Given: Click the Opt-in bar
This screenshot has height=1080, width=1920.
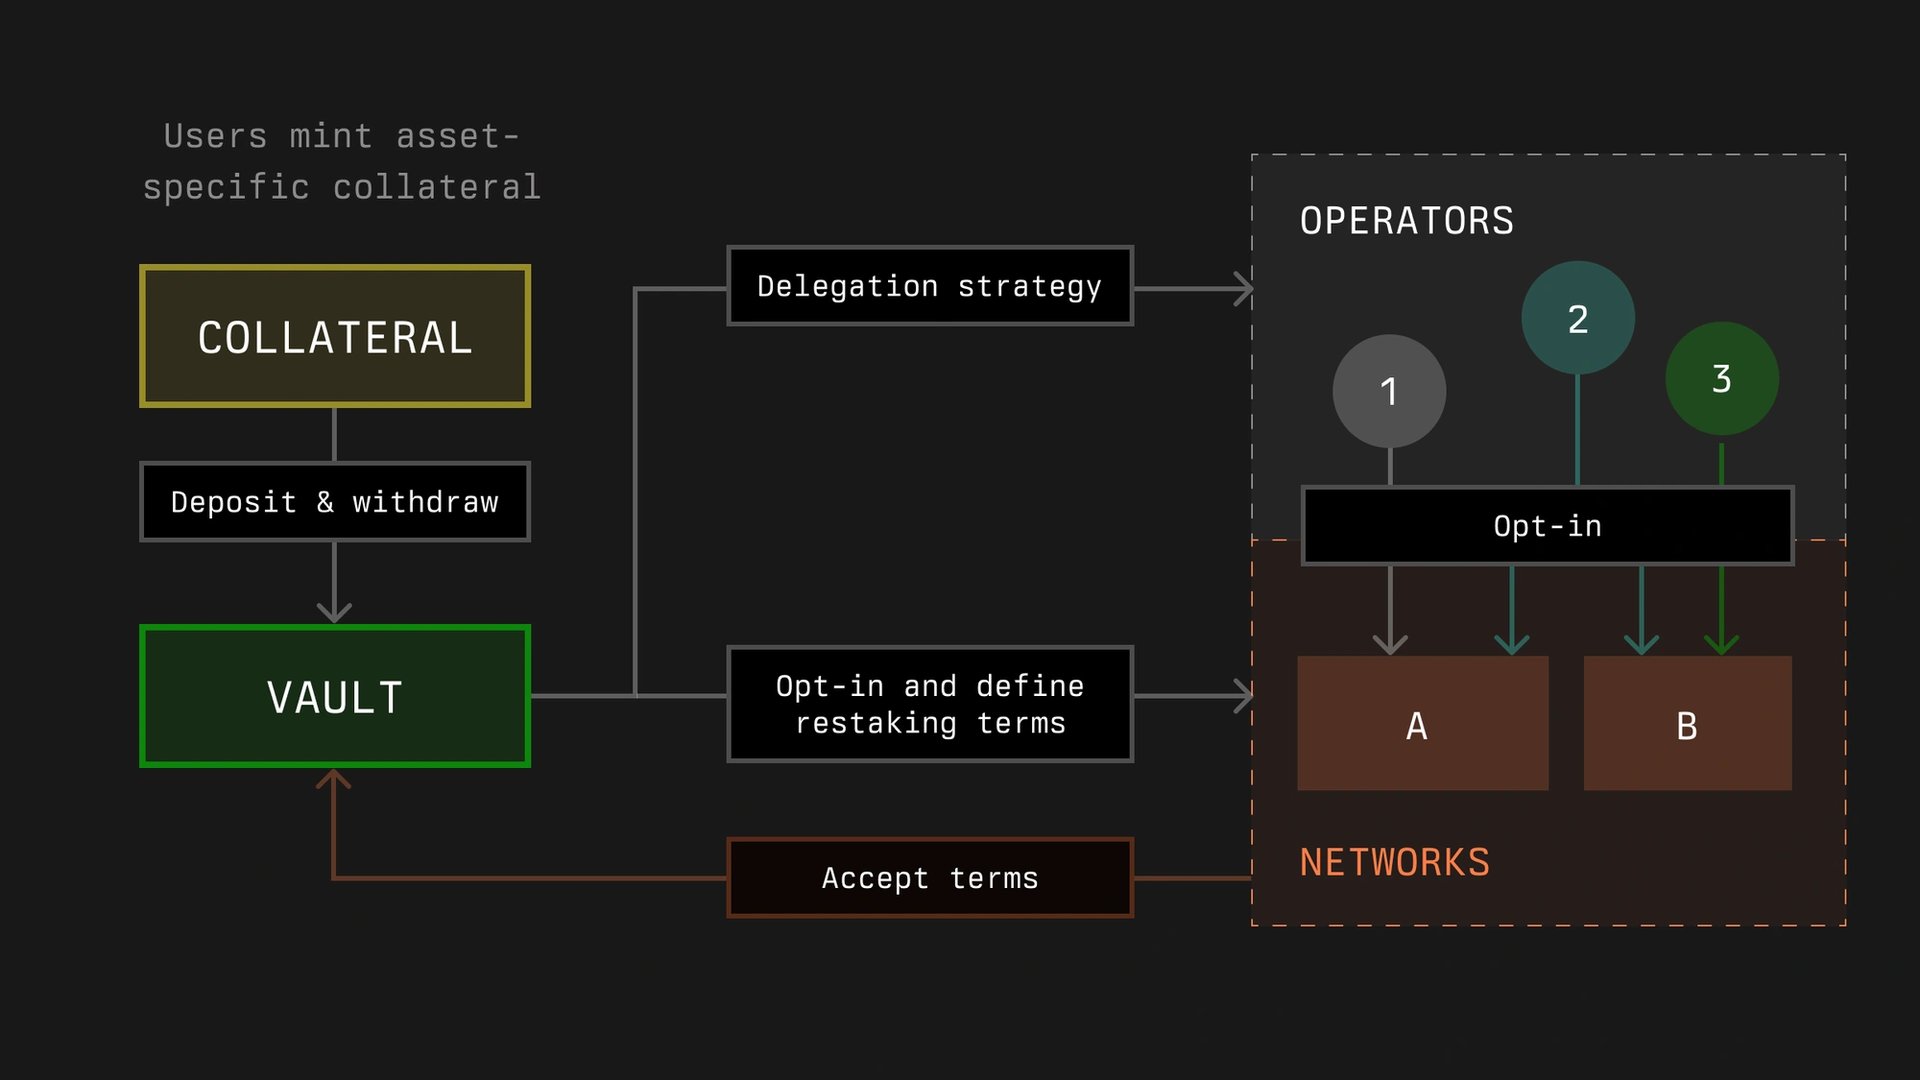Looking at the screenshot, I should click(x=1547, y=526).
